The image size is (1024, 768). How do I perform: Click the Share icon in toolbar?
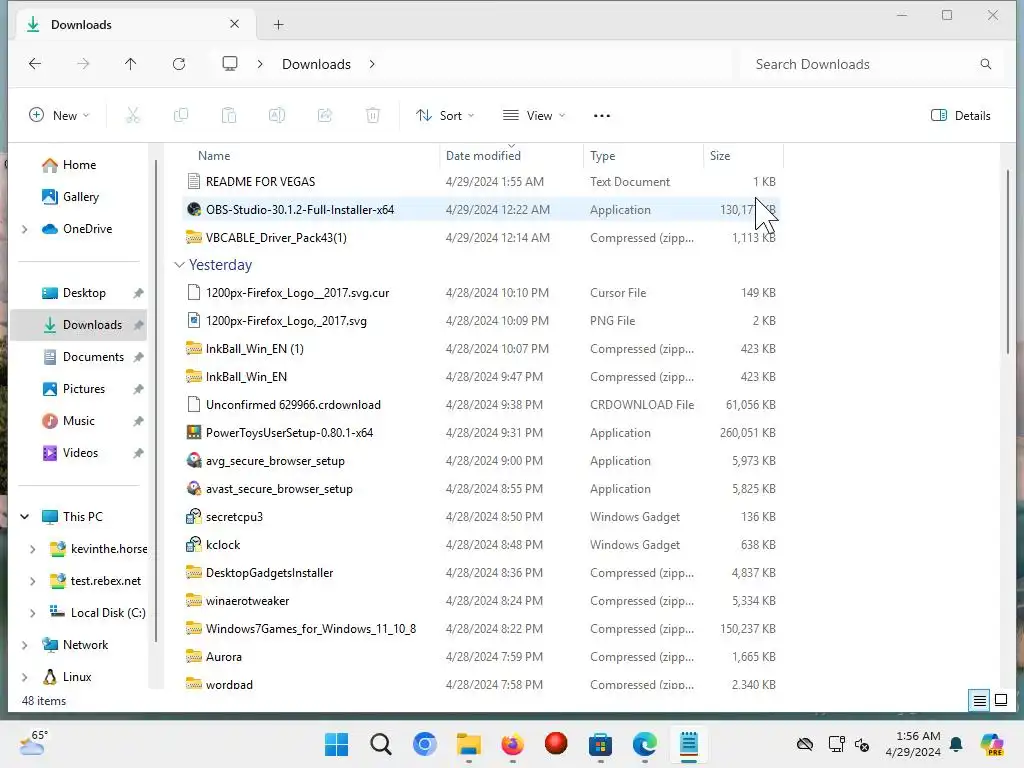[x=325, y=116]
